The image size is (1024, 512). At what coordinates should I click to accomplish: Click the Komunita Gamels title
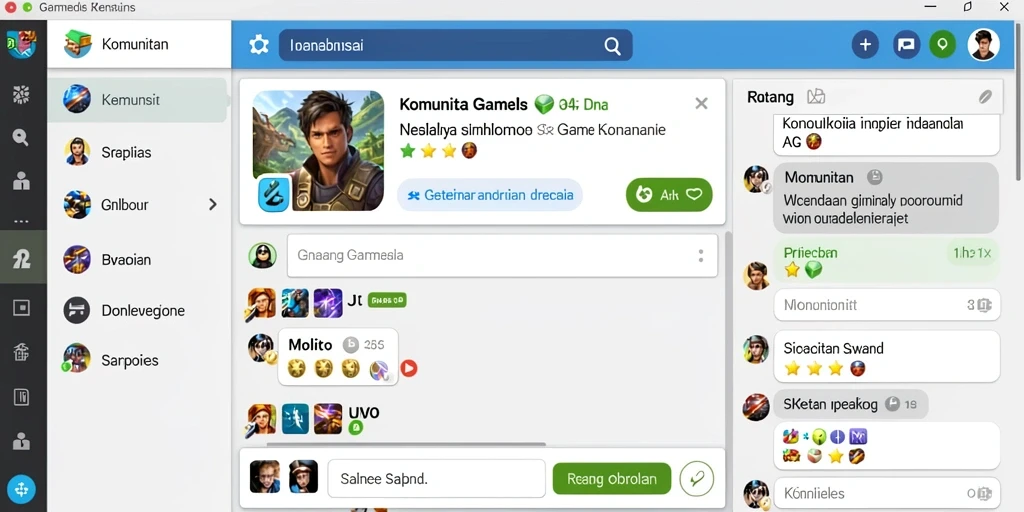tap(463, 104)
